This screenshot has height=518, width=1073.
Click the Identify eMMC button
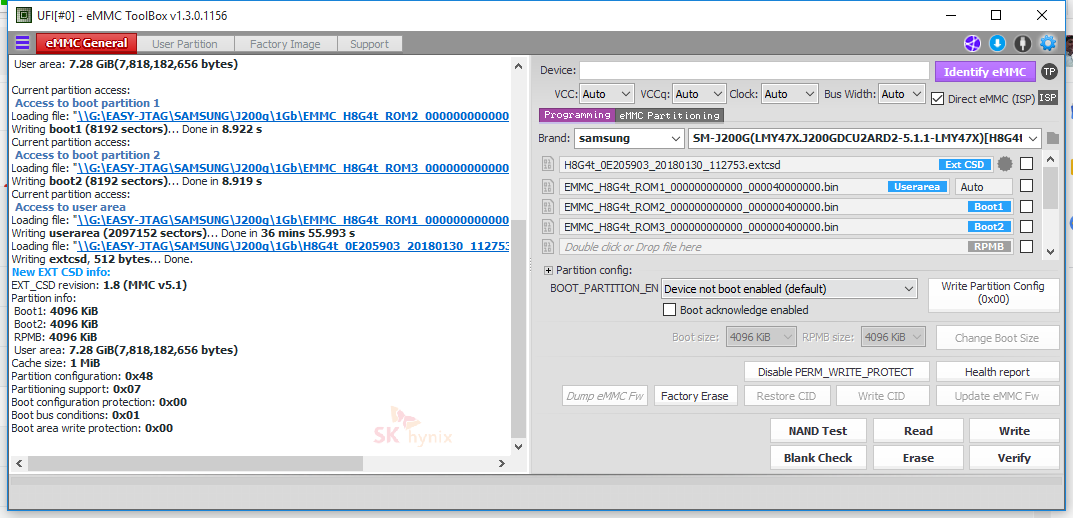pyautogui.click(x=985, y=72)
